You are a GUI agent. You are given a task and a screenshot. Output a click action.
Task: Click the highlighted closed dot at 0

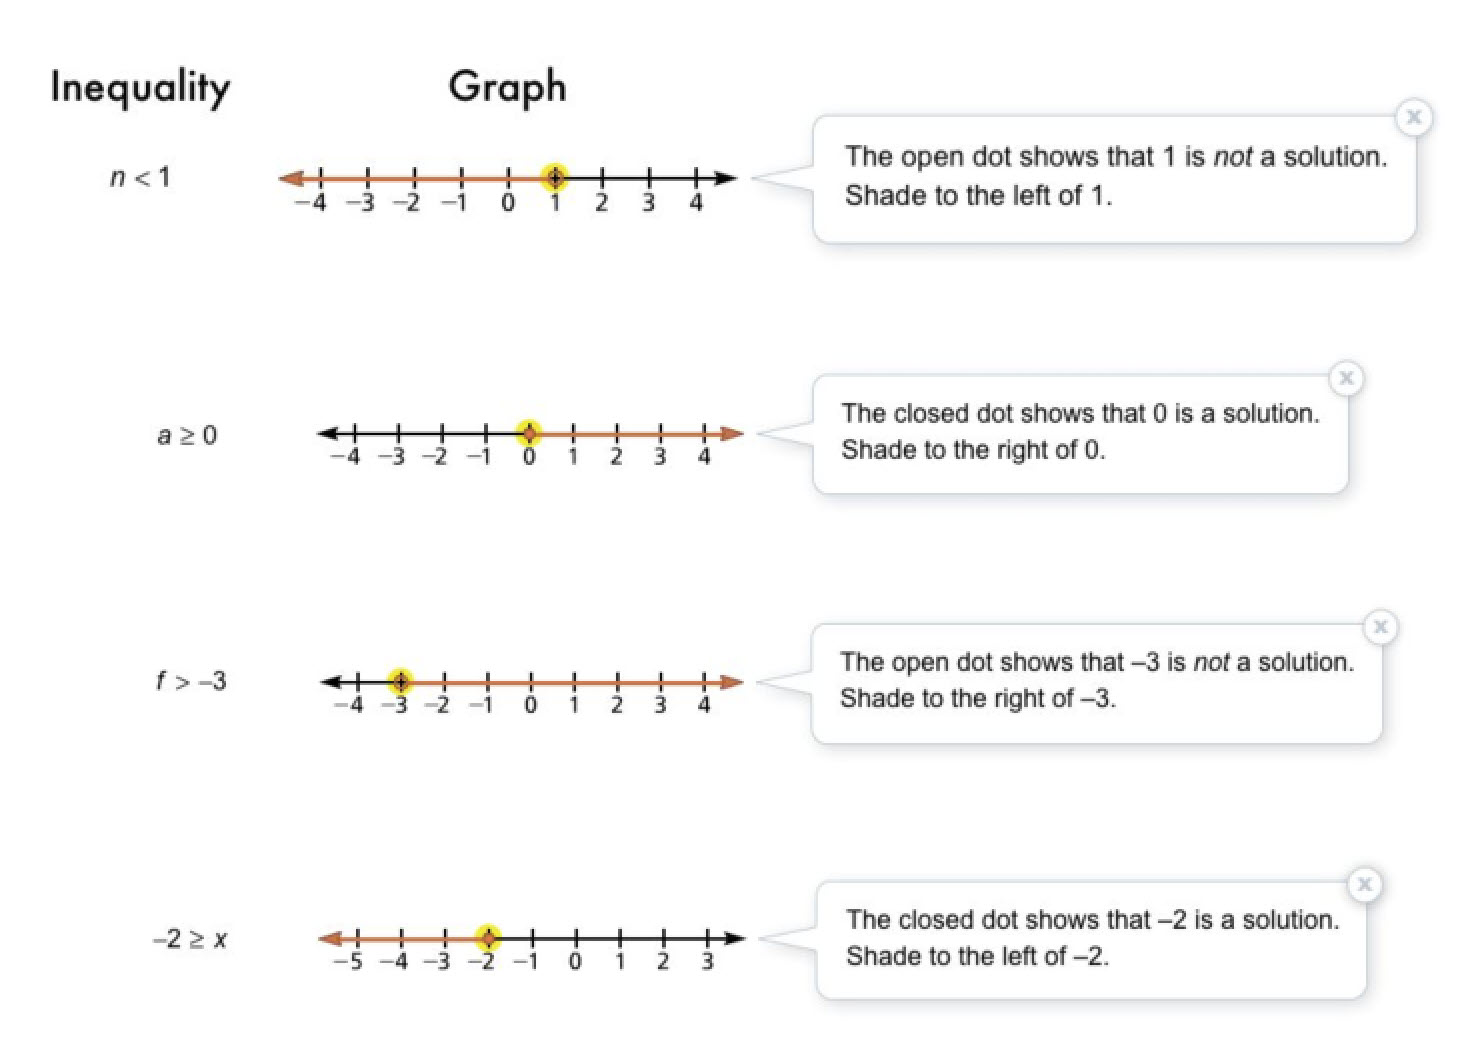pos(529,433)
